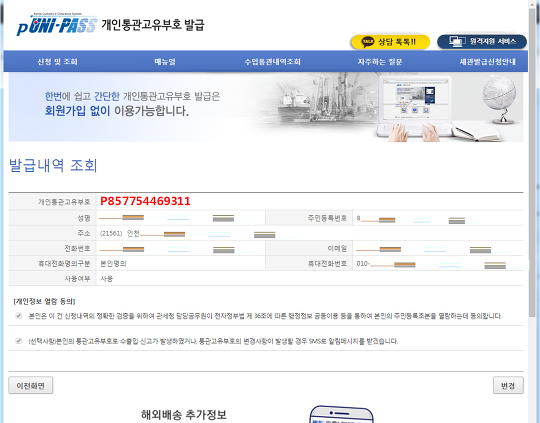Open the 세관발급신청안내 menu

pyautogui.click(x=487, y=62)
